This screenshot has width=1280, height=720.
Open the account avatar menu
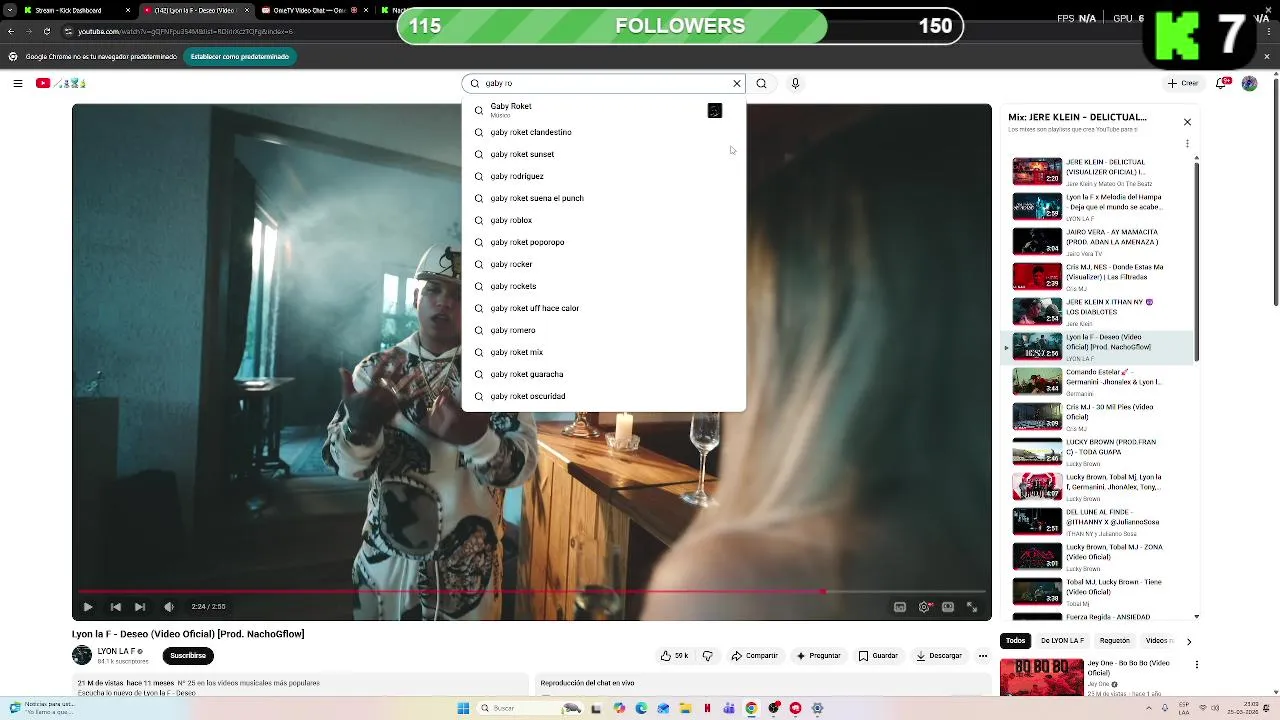(x=1249, y=84)
